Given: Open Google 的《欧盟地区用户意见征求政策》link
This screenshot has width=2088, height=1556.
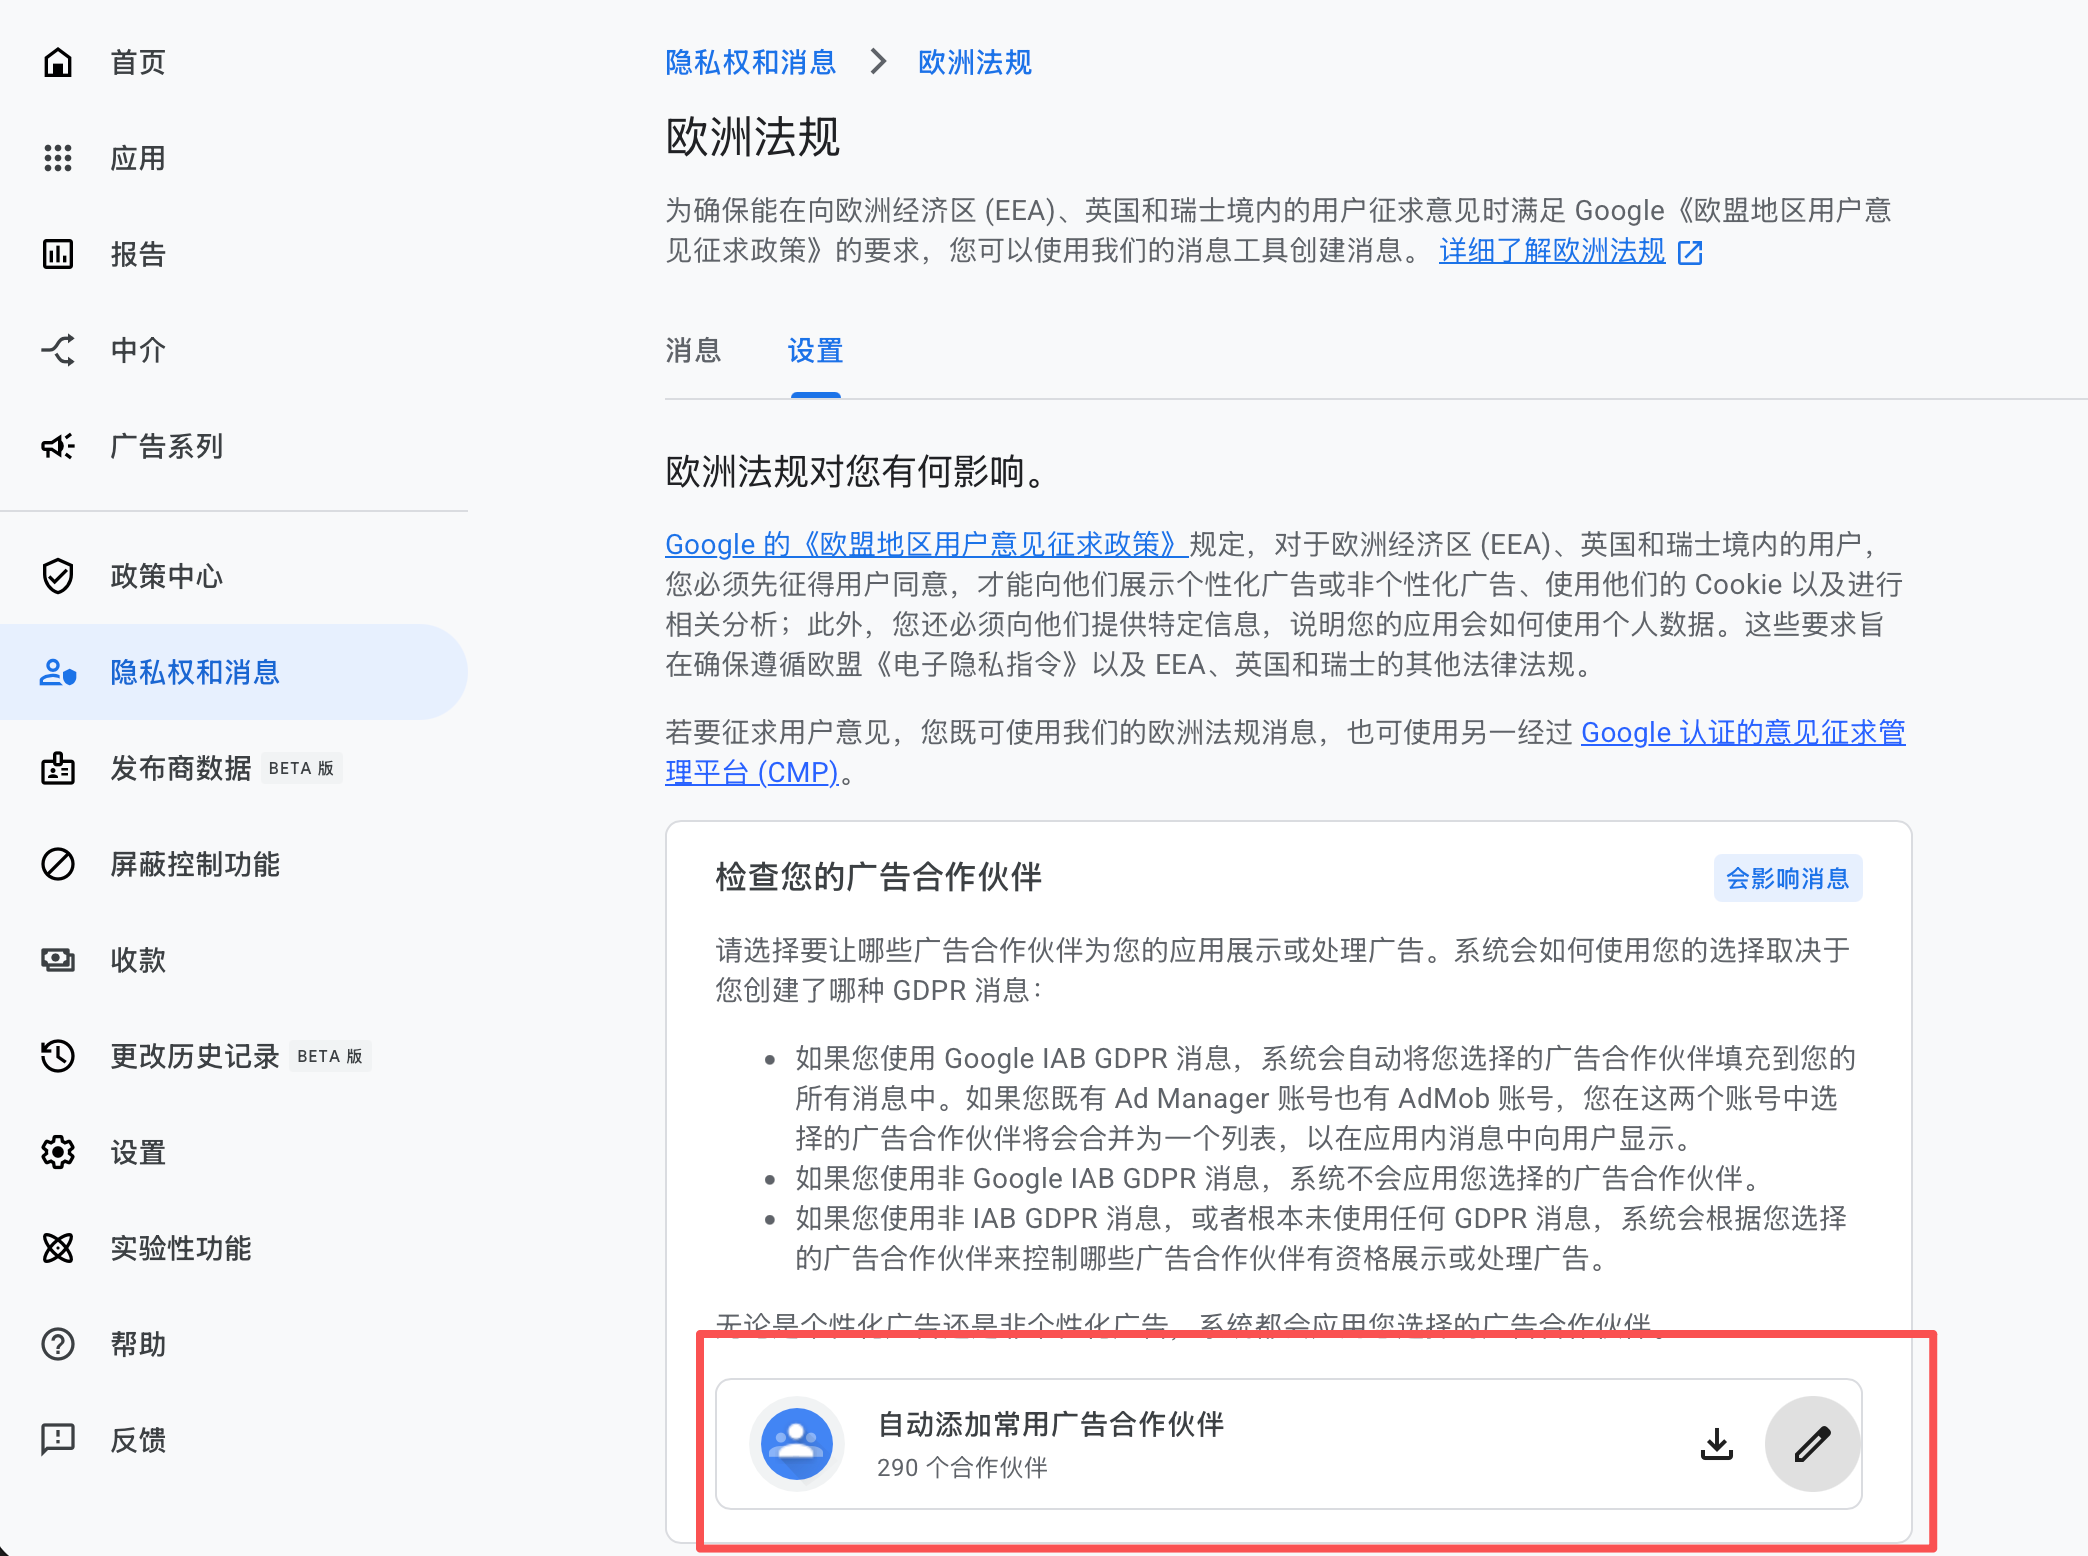Looking at the screenshot, I should coord(927,544).
